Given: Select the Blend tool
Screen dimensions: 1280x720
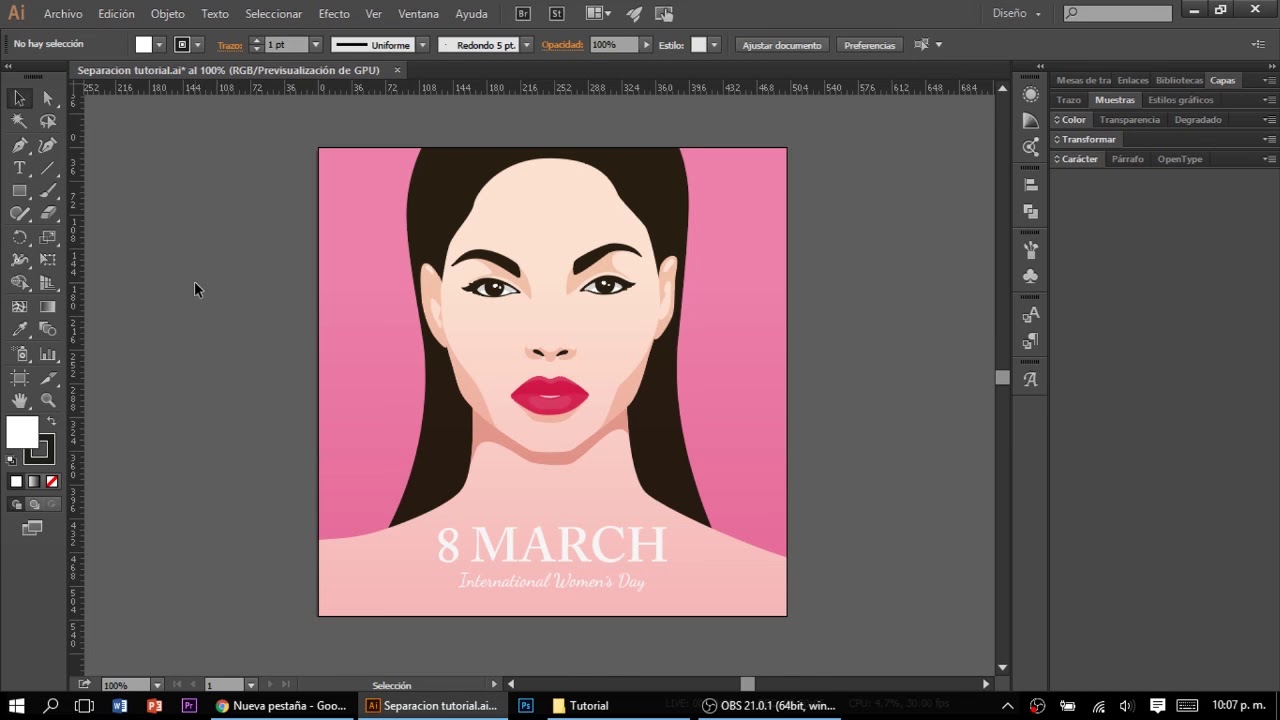Looking at the screenshot, I should click(48, 329).
